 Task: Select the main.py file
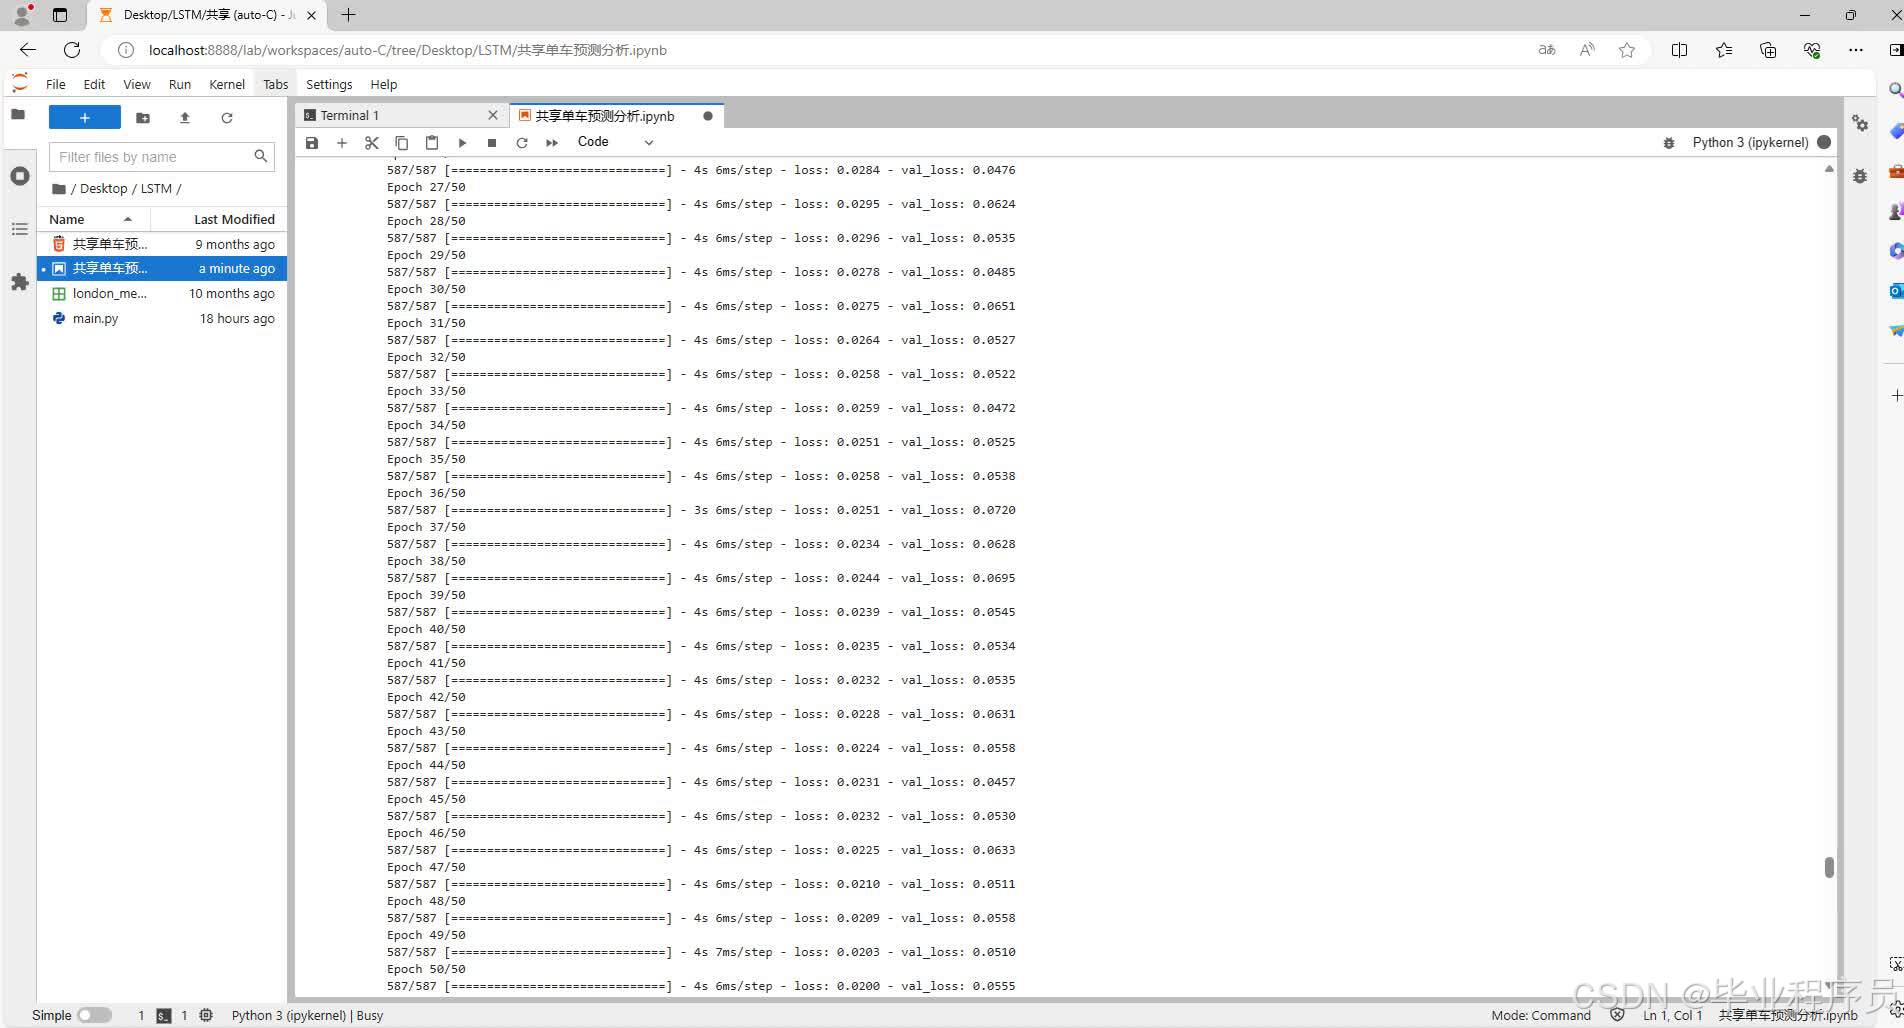(162, 318)
